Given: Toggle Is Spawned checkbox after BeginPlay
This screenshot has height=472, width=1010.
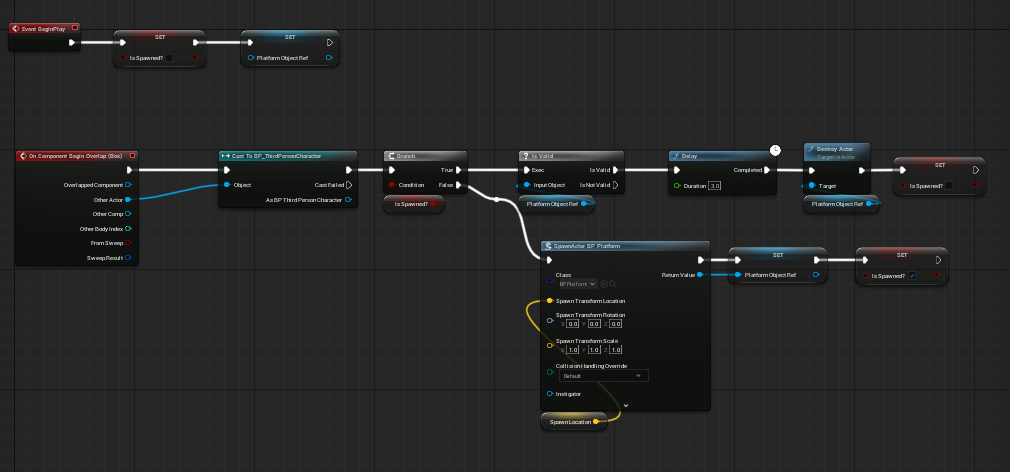Looking at the screenshot, I should [169, 58].
